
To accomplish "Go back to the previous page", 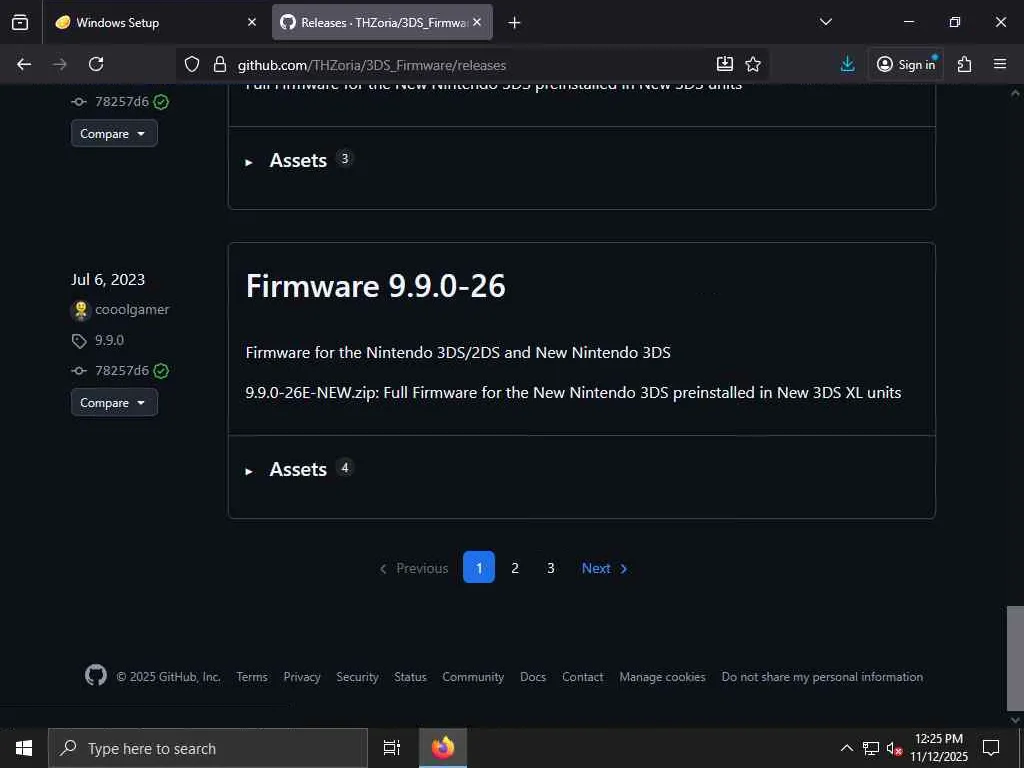I will tap(24, 64).
